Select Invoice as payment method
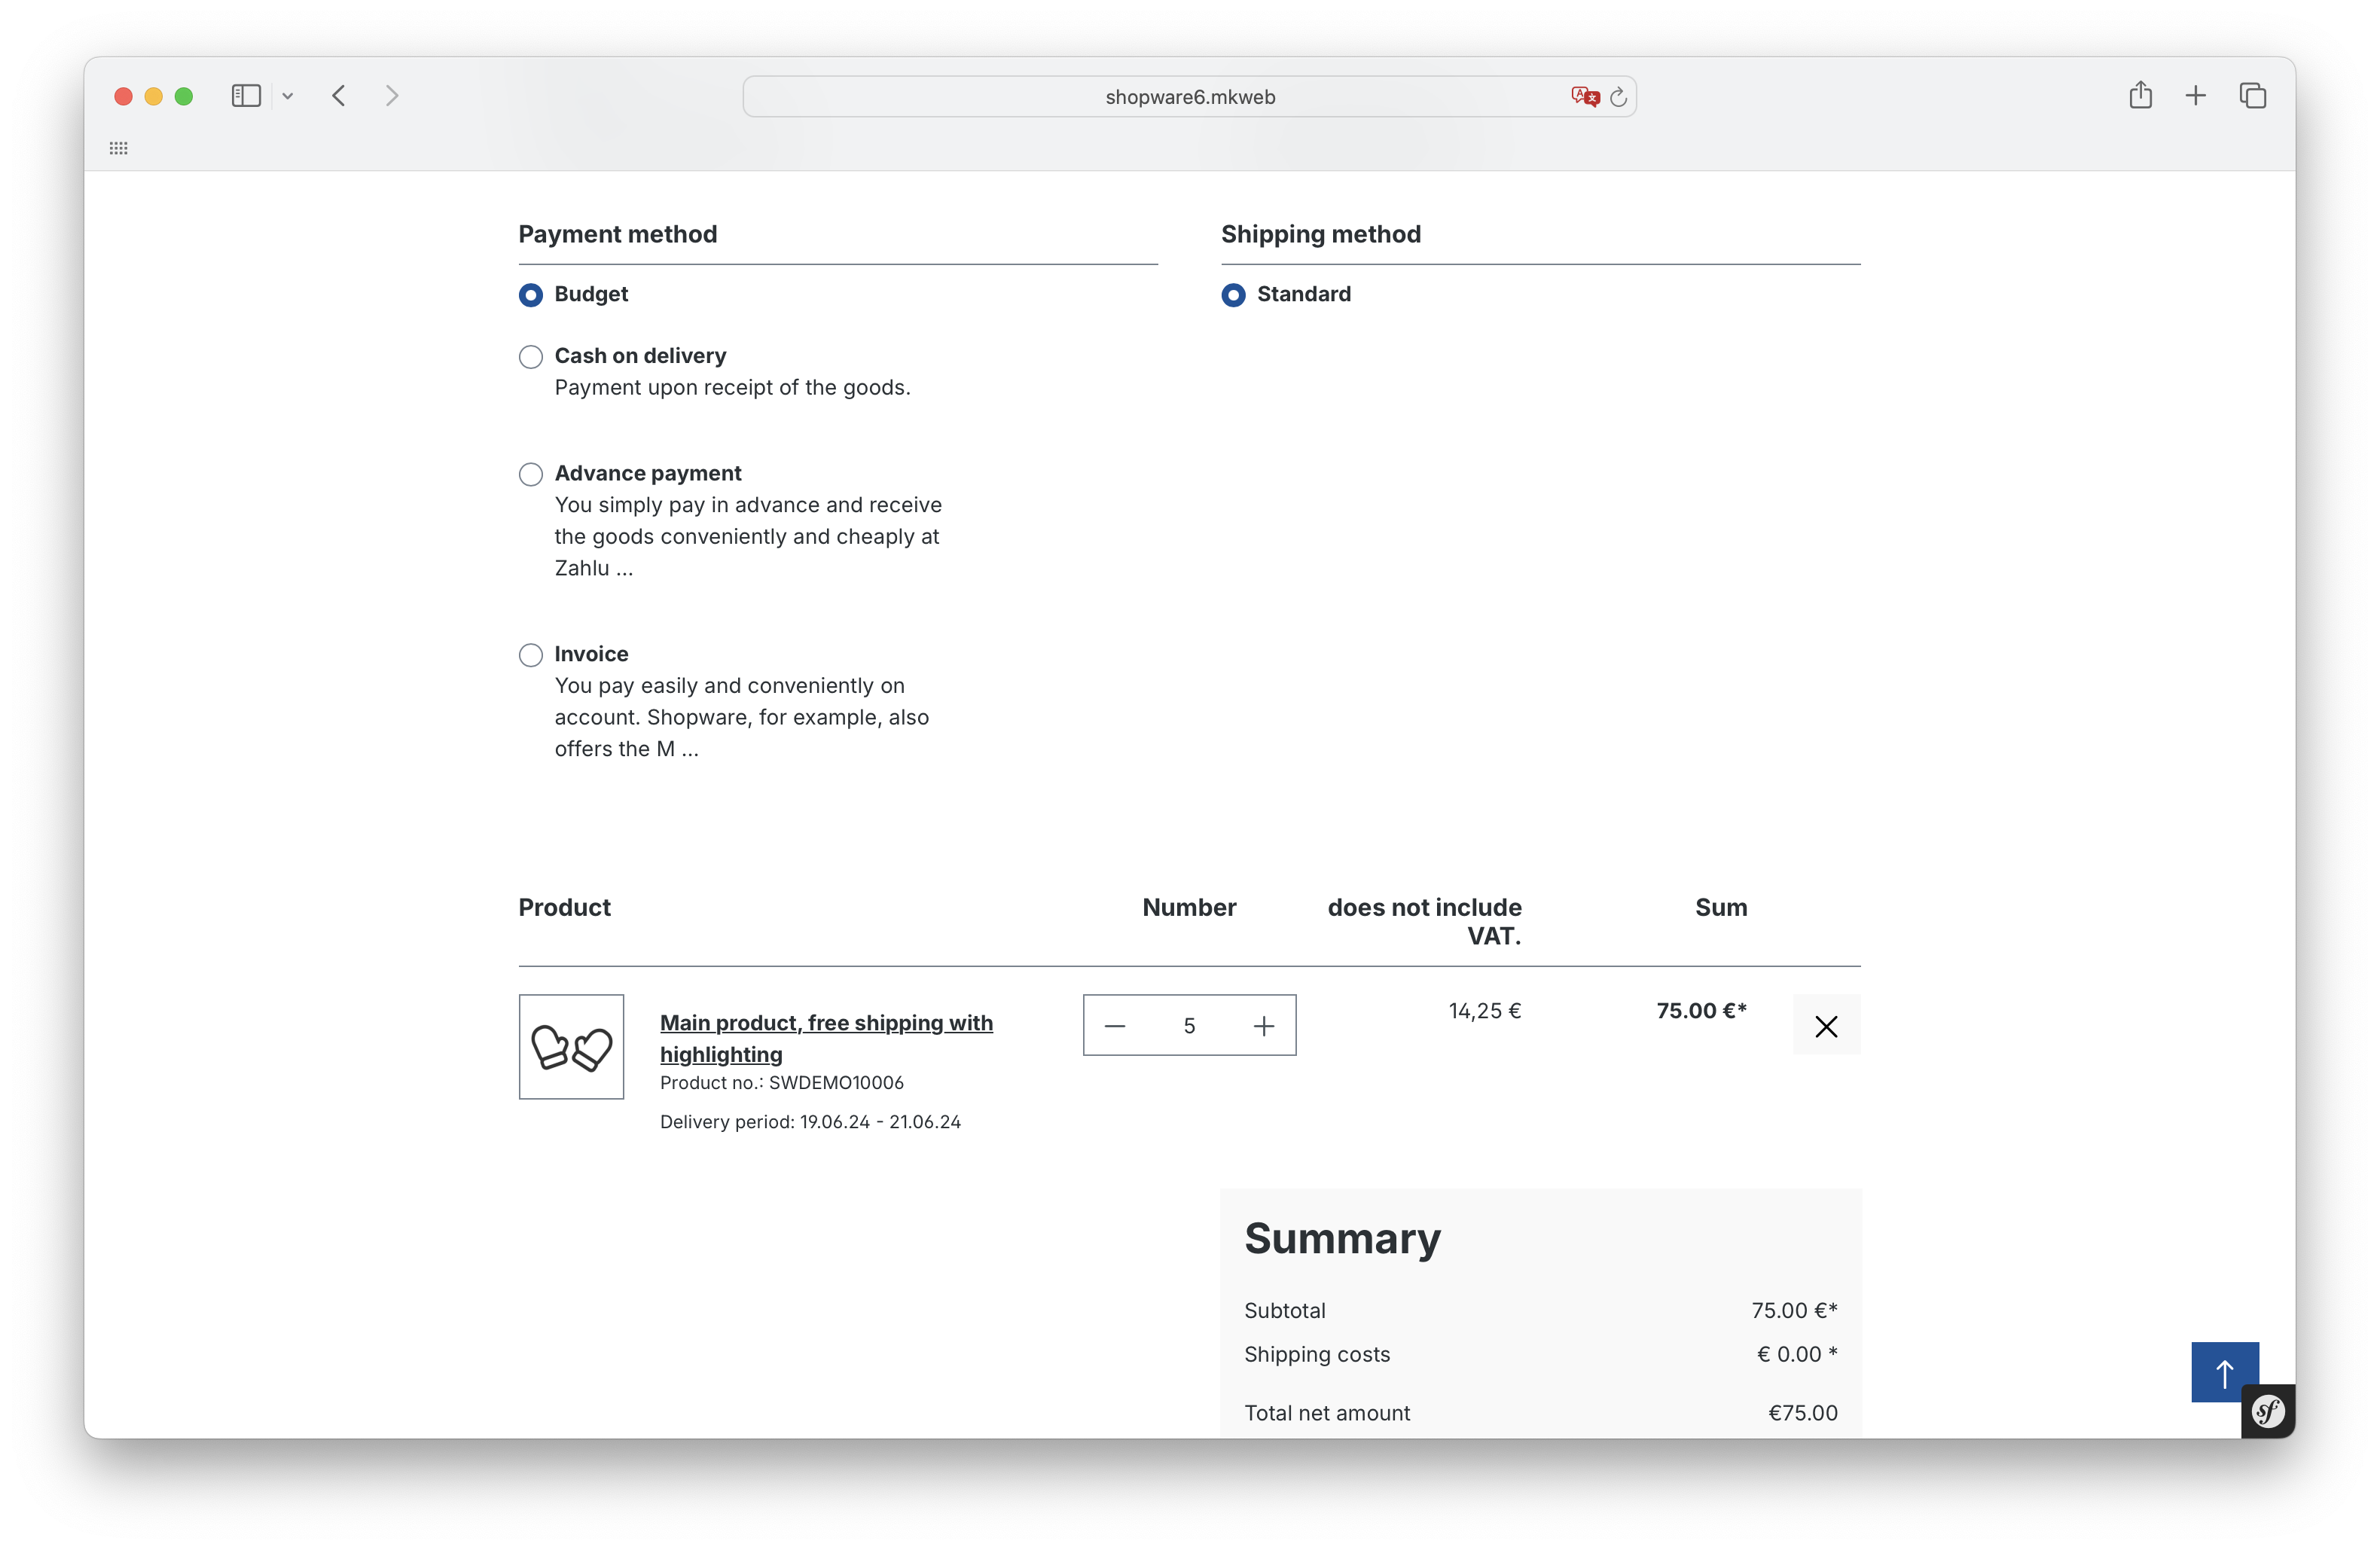 tap(531, 655)
